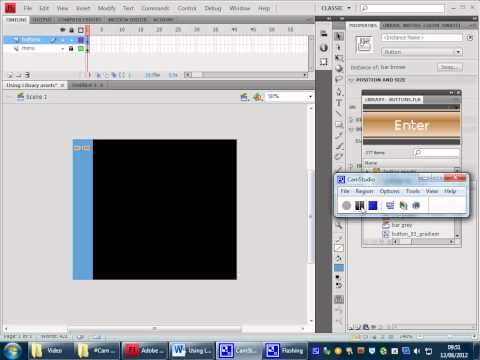
Task: Switch to the MOTION EDITOR tab
Action: coord(127,20)
